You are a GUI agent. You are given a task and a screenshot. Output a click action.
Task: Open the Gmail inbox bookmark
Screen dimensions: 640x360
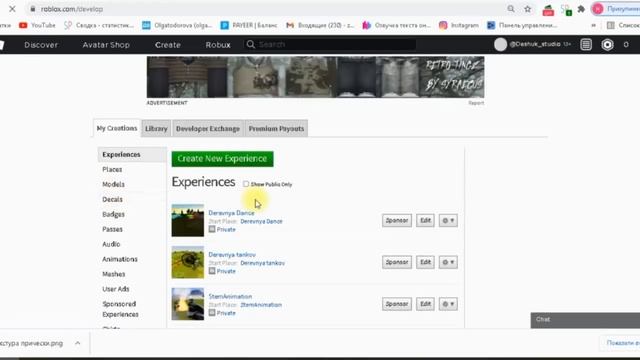(x=320, y=25)
